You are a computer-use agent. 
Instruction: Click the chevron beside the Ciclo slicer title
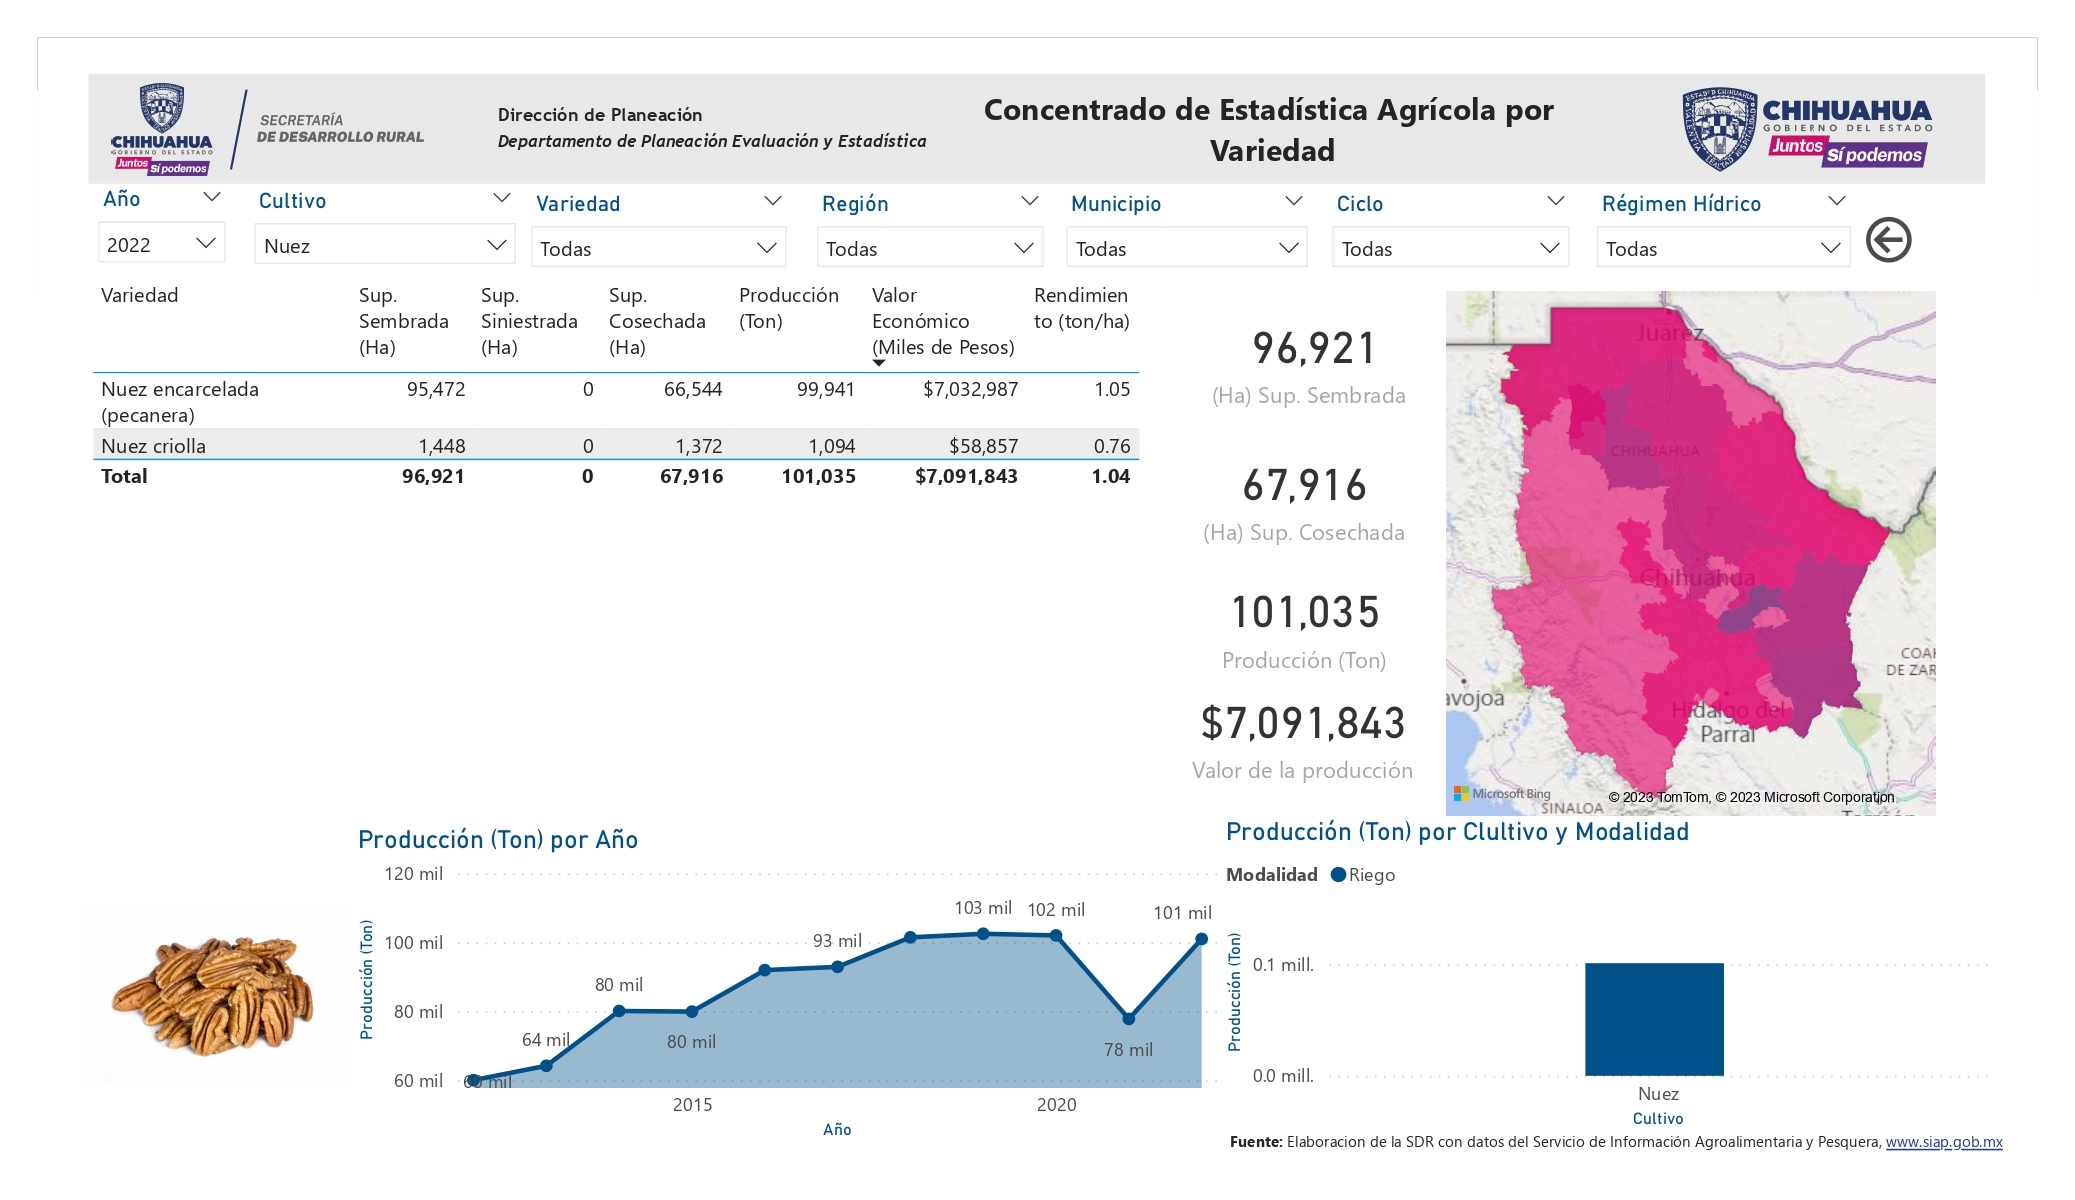(x=1555, y=201)
